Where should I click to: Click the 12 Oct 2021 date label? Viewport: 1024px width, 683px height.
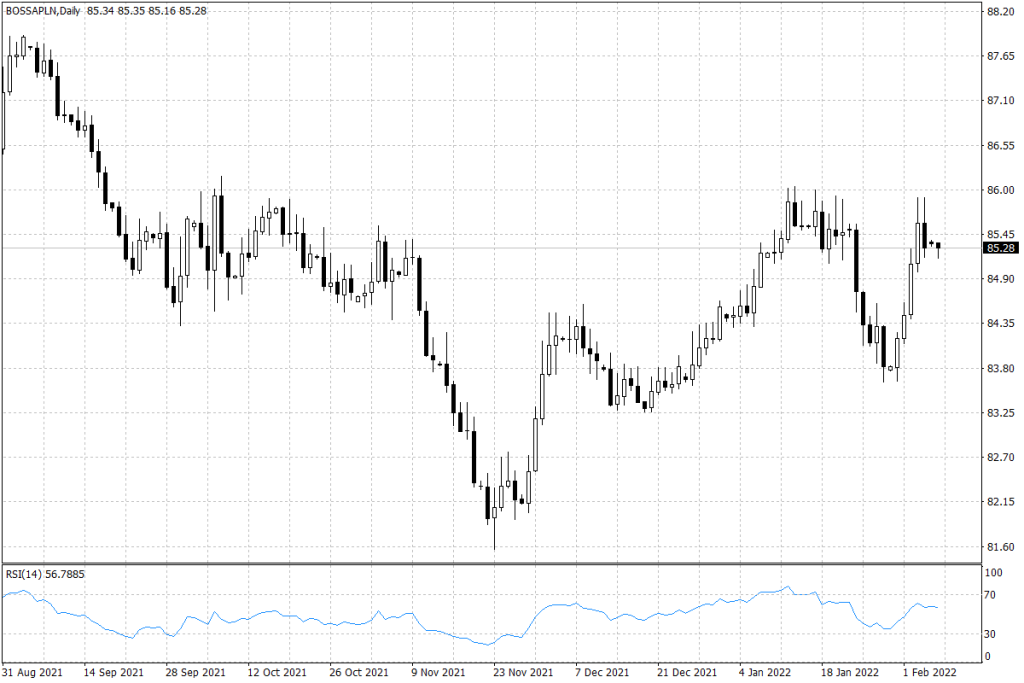[x=278, y=671]
